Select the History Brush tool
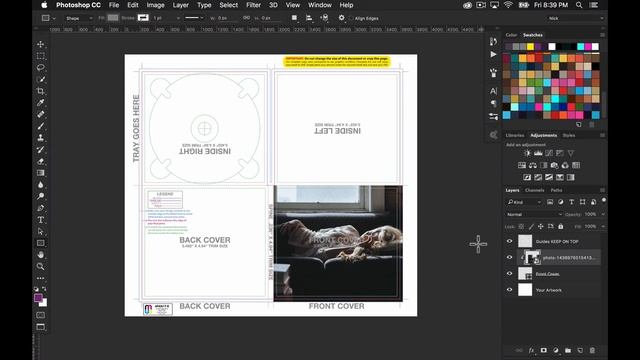Viewport: 640px width, 360px height. [40, 150]
